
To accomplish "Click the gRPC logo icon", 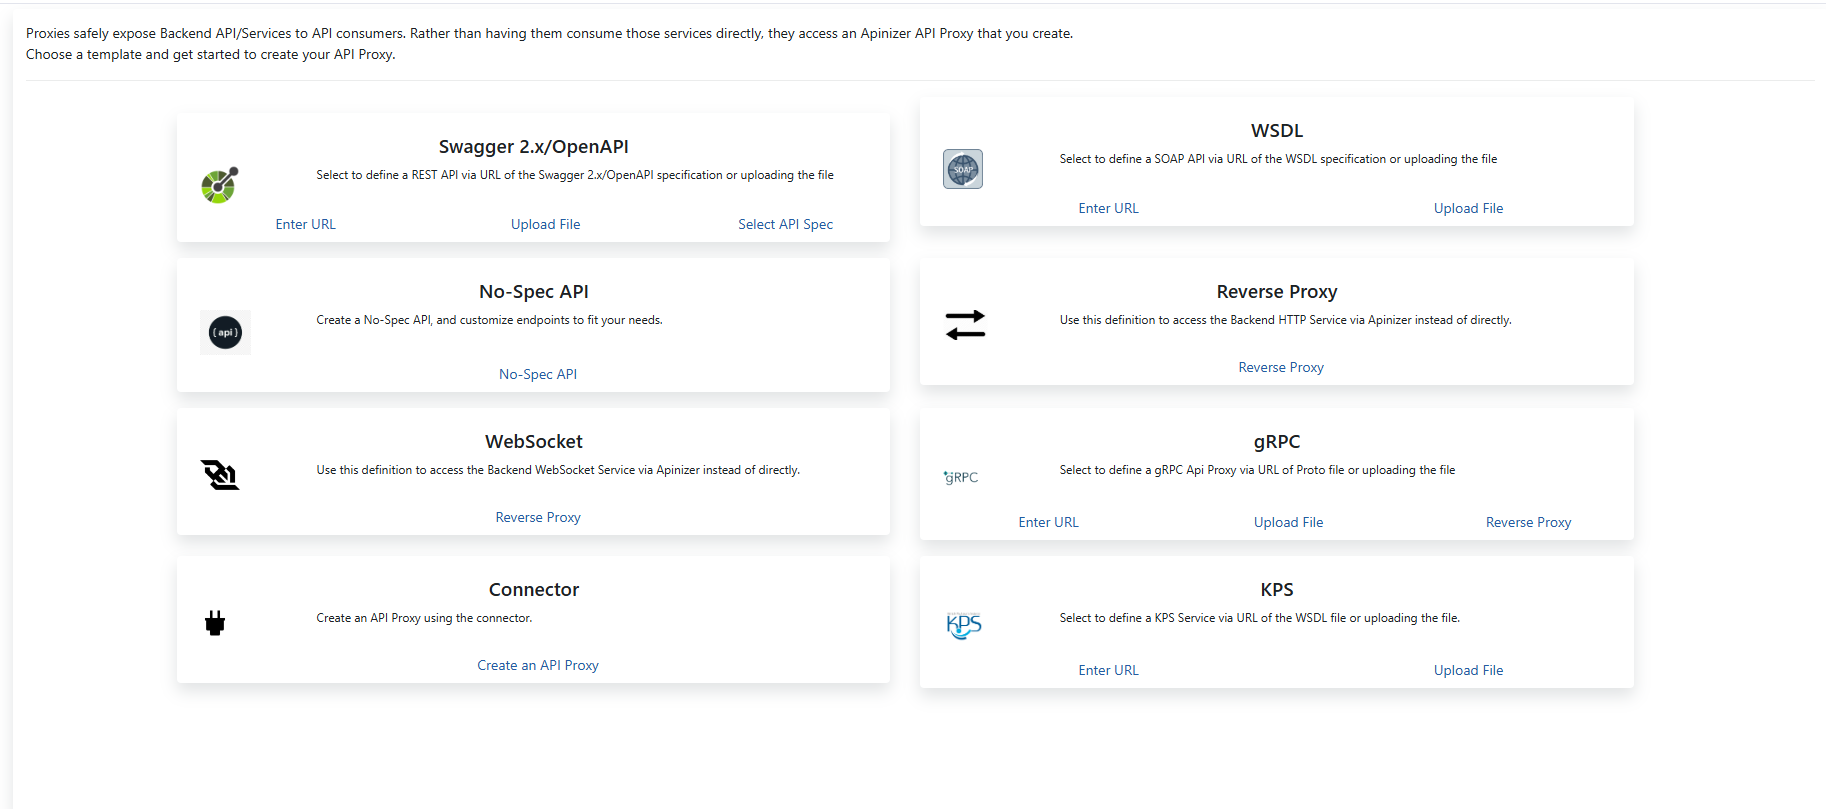I will 961,477.
